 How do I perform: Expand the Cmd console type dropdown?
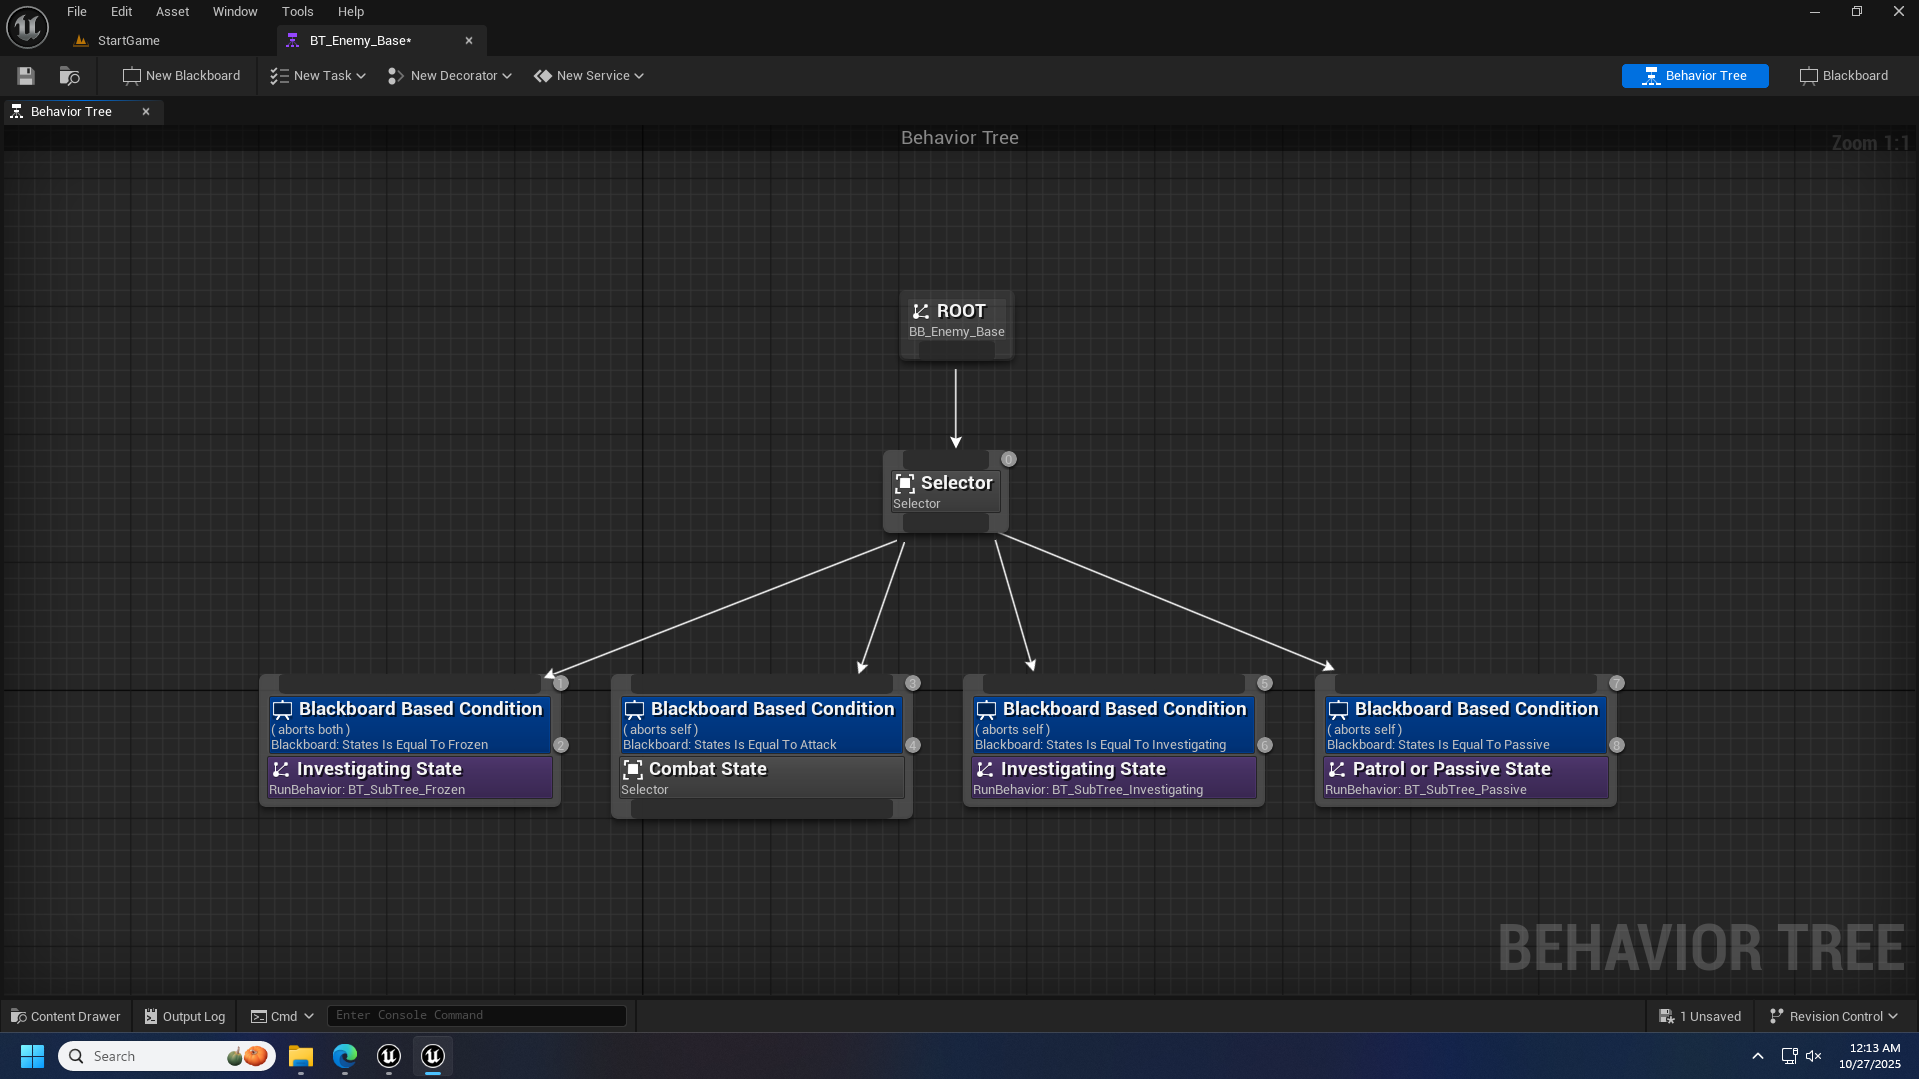tap(282, 1016)
